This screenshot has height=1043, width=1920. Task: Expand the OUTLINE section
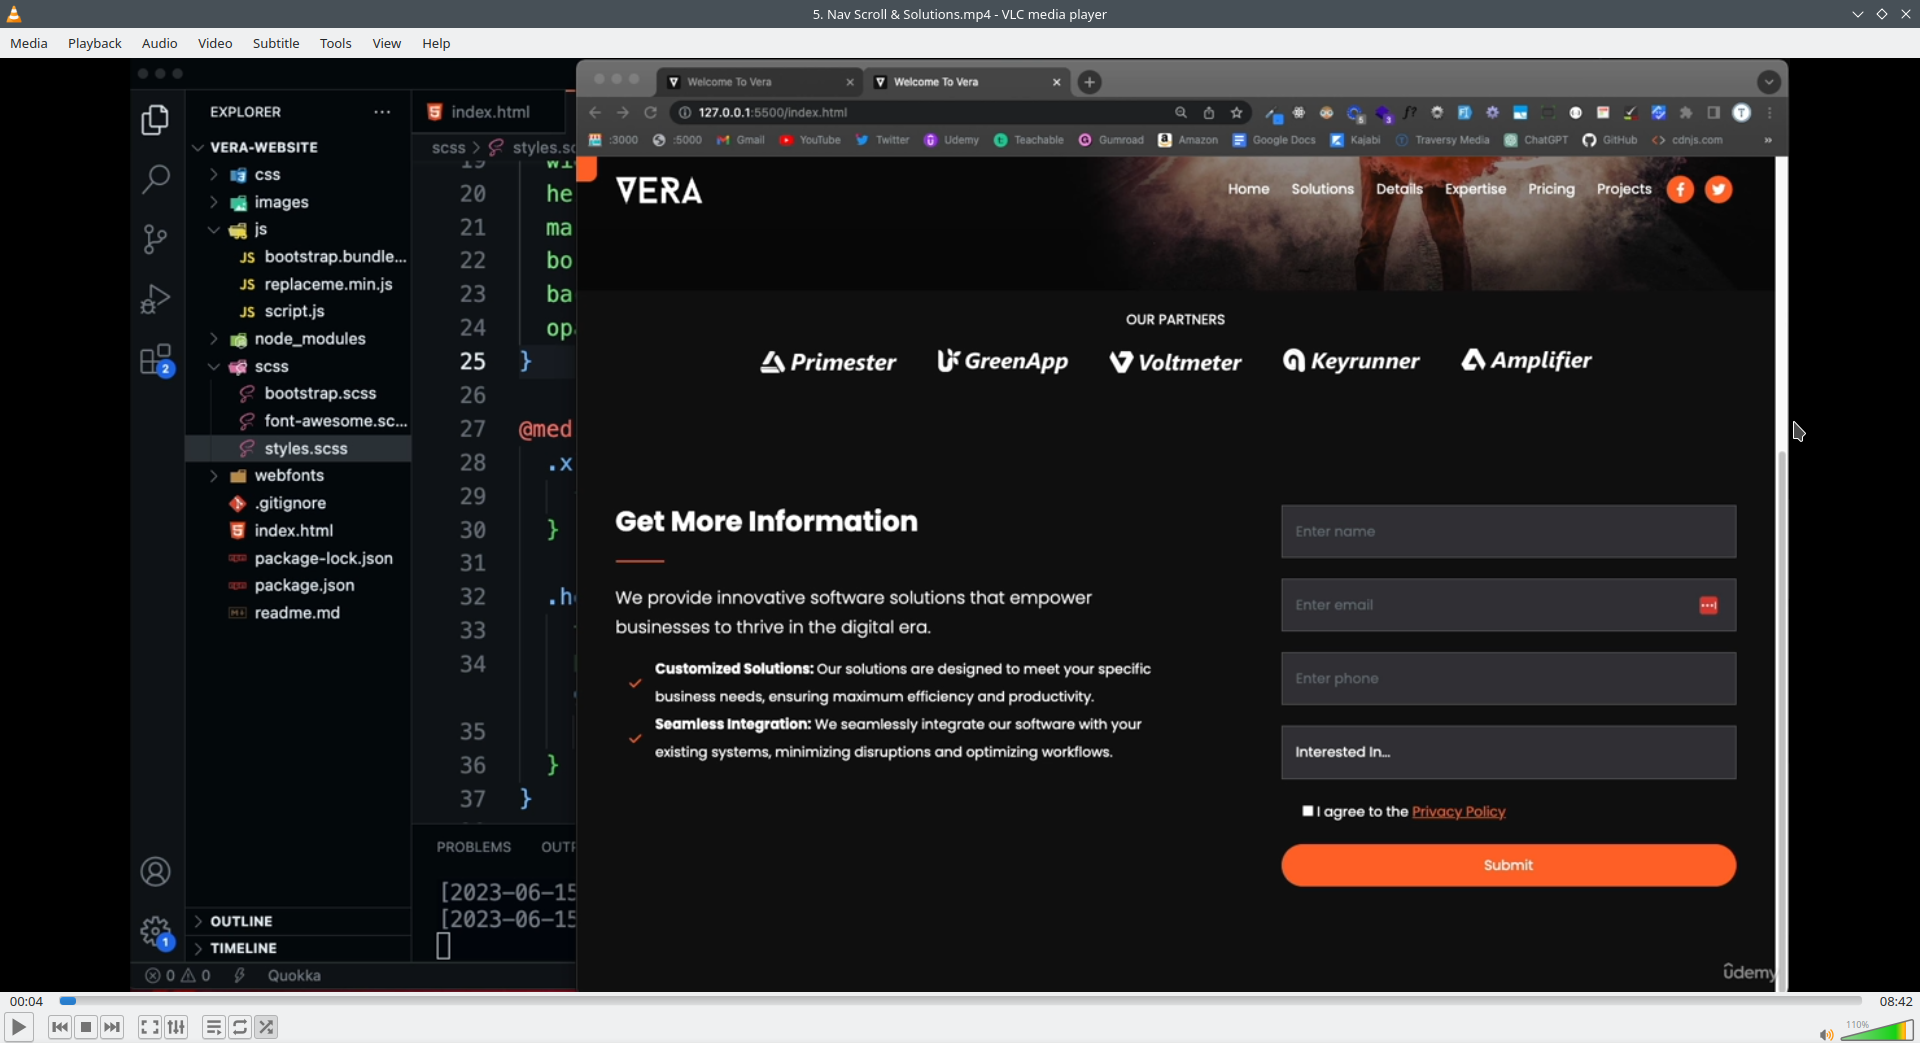point(299,921)
